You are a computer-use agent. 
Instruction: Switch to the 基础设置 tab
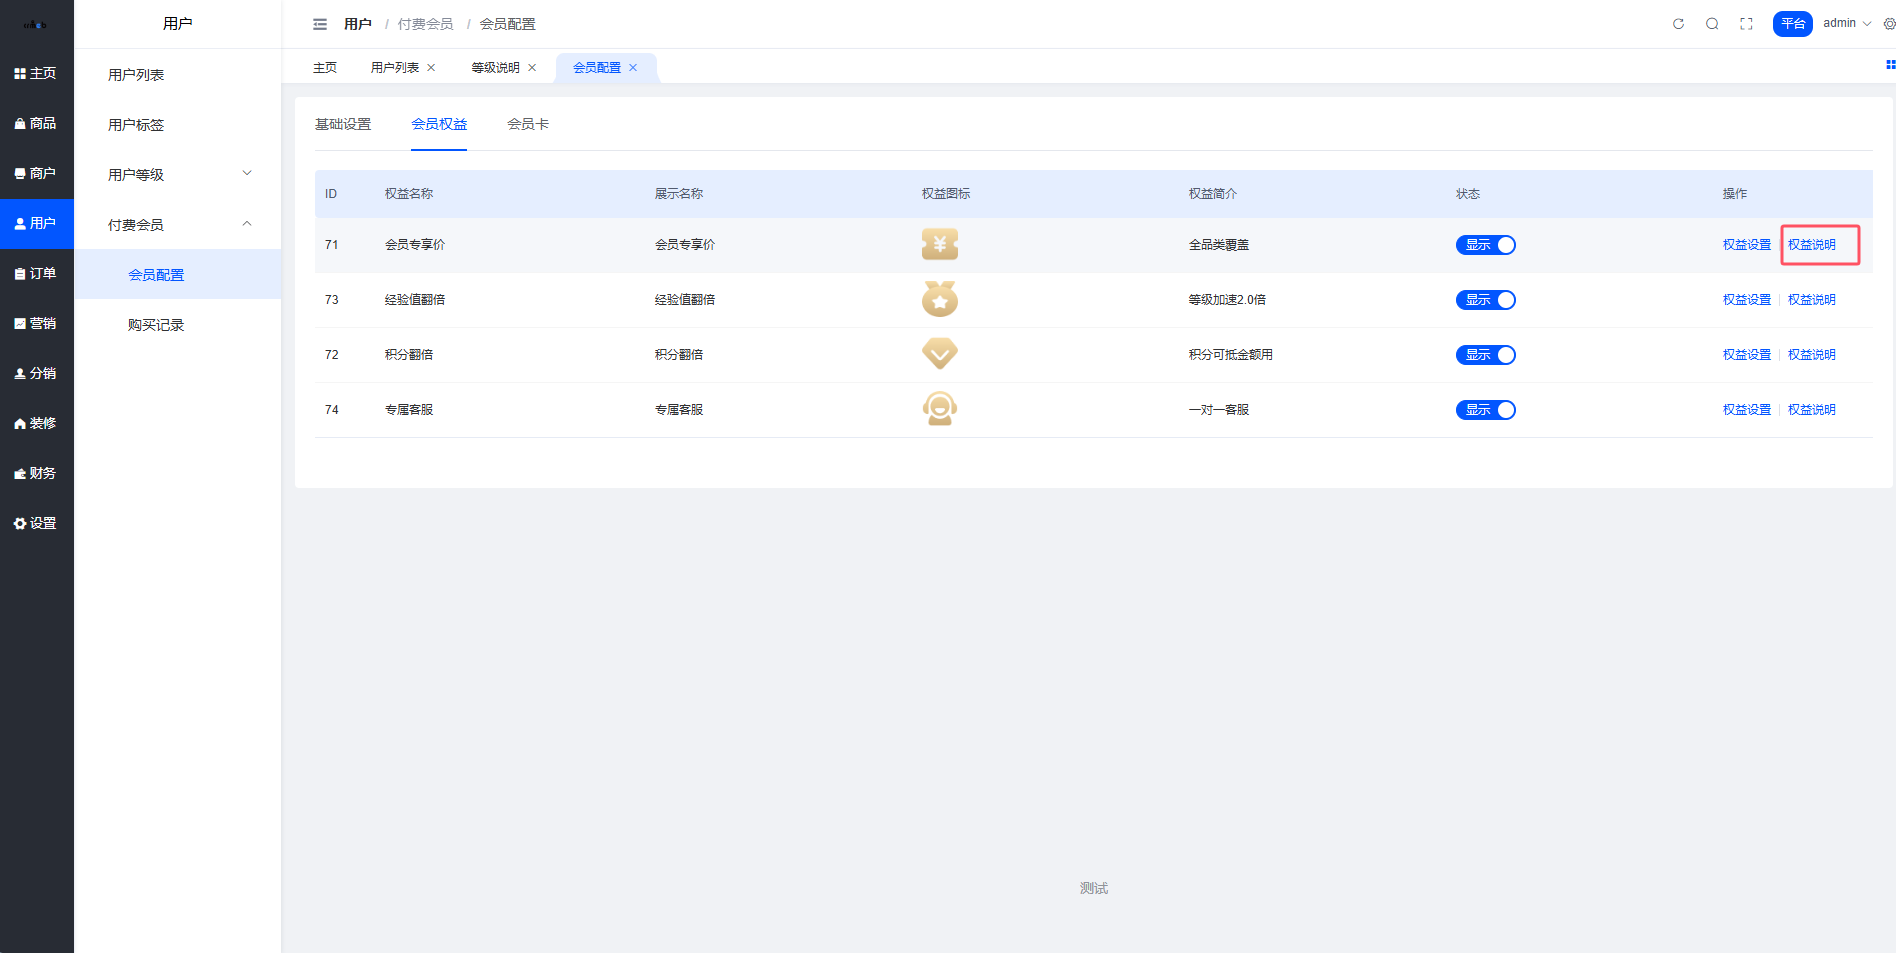pyautogui.click(x=343, y=124)
